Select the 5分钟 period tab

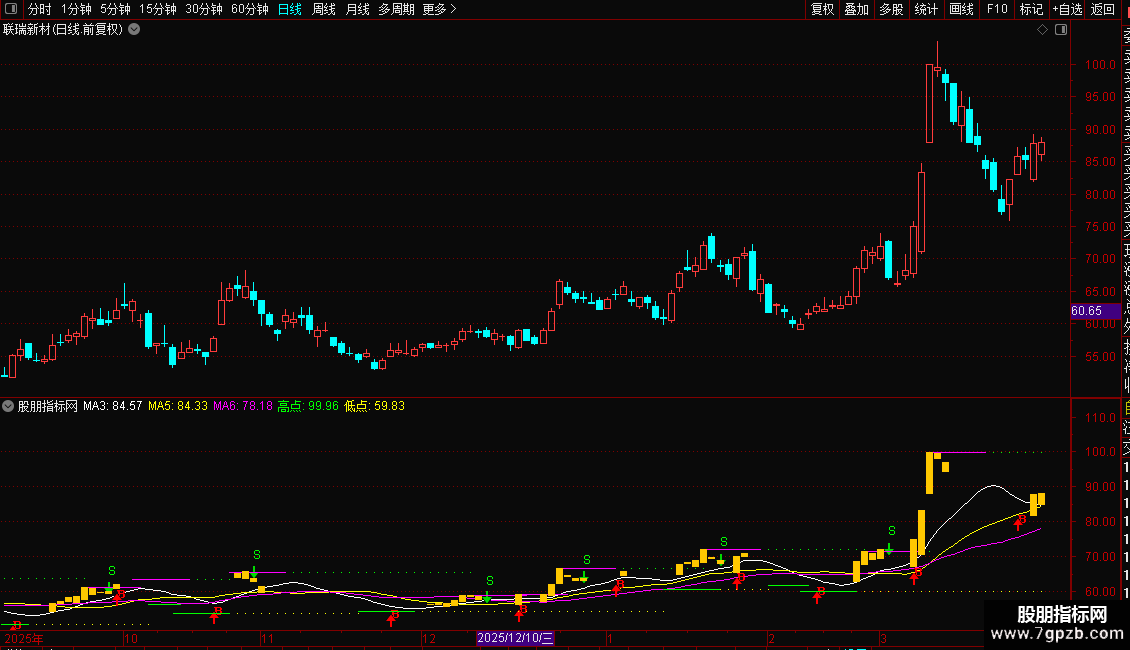[115, 9]
